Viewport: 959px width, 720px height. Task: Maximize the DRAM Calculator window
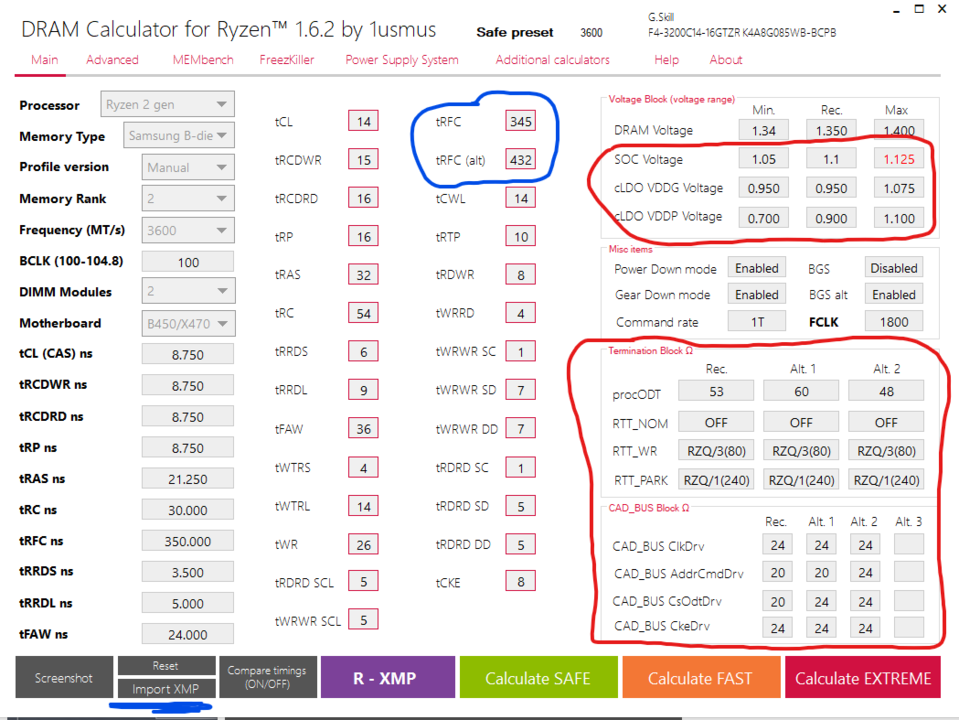click(919, 9)
